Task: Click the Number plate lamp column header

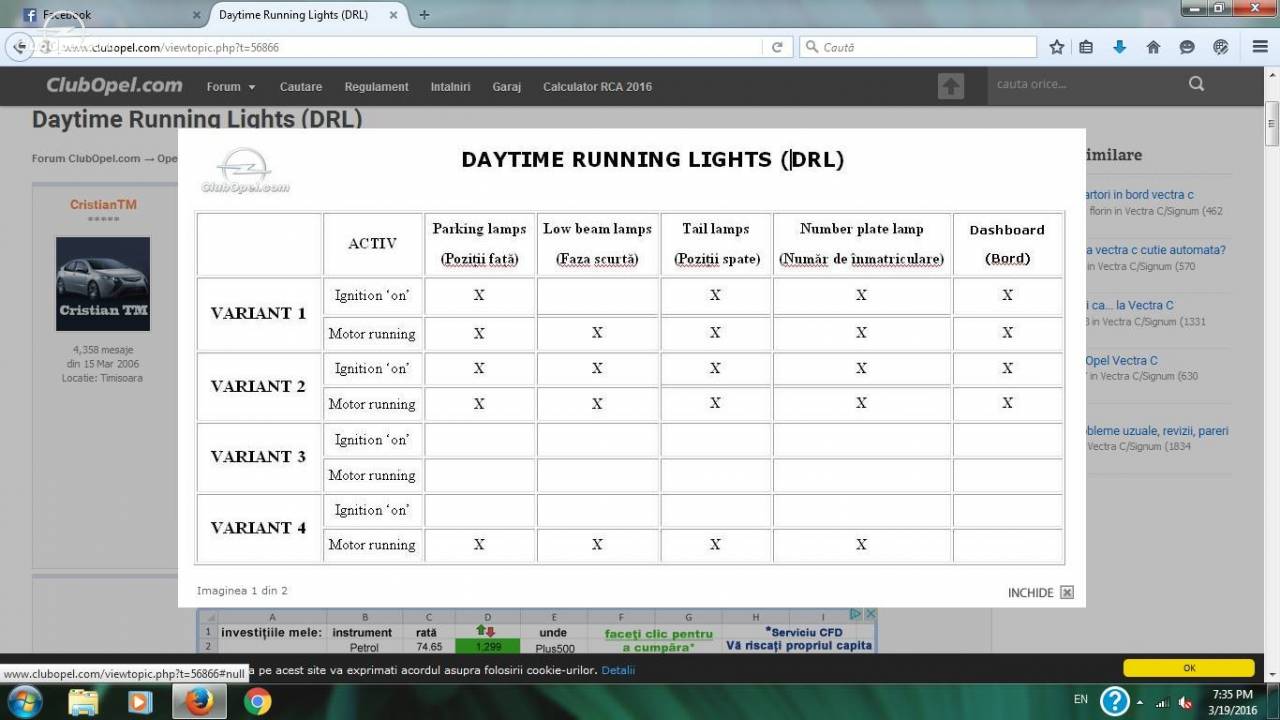Action: tap(862, 244)
